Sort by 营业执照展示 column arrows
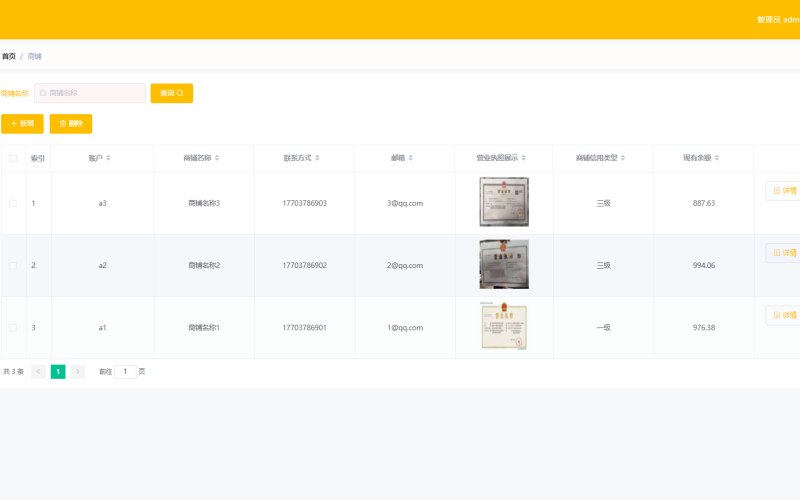800x500 pixels. coord(523,158)
